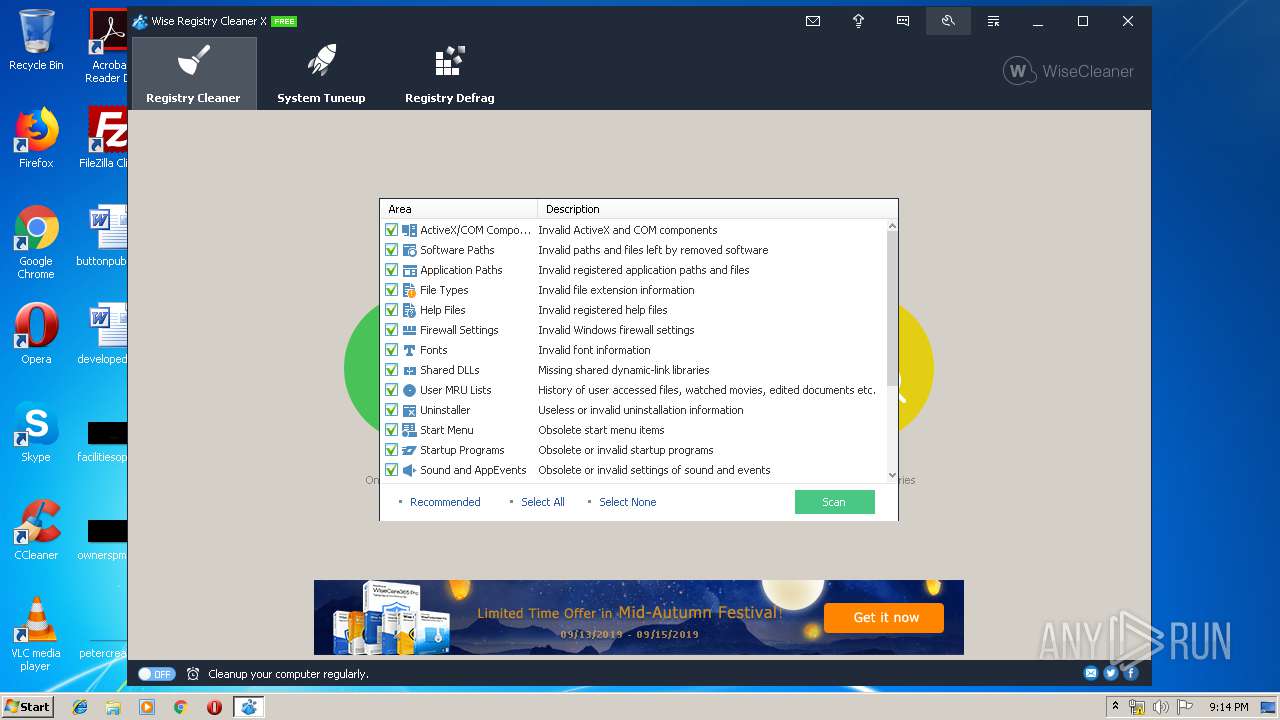This screenshot has width=1280, height=720.
Task: Open the feedback chat bubble icon
Action: pos(903,21)
